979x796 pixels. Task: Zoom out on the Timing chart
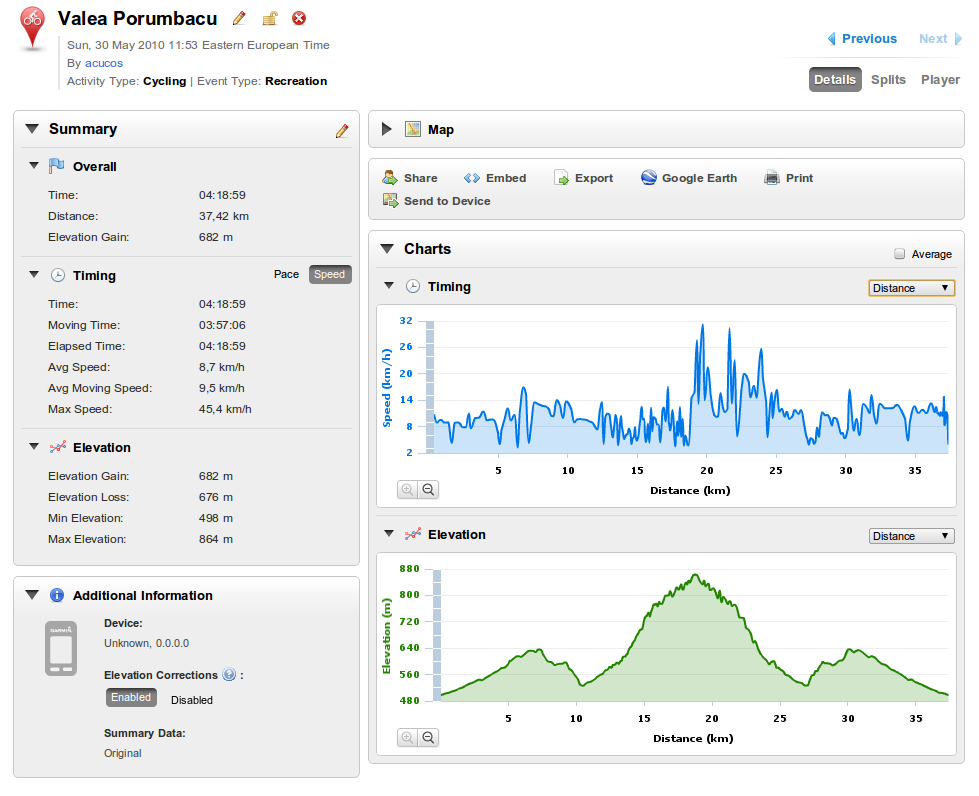428,489
